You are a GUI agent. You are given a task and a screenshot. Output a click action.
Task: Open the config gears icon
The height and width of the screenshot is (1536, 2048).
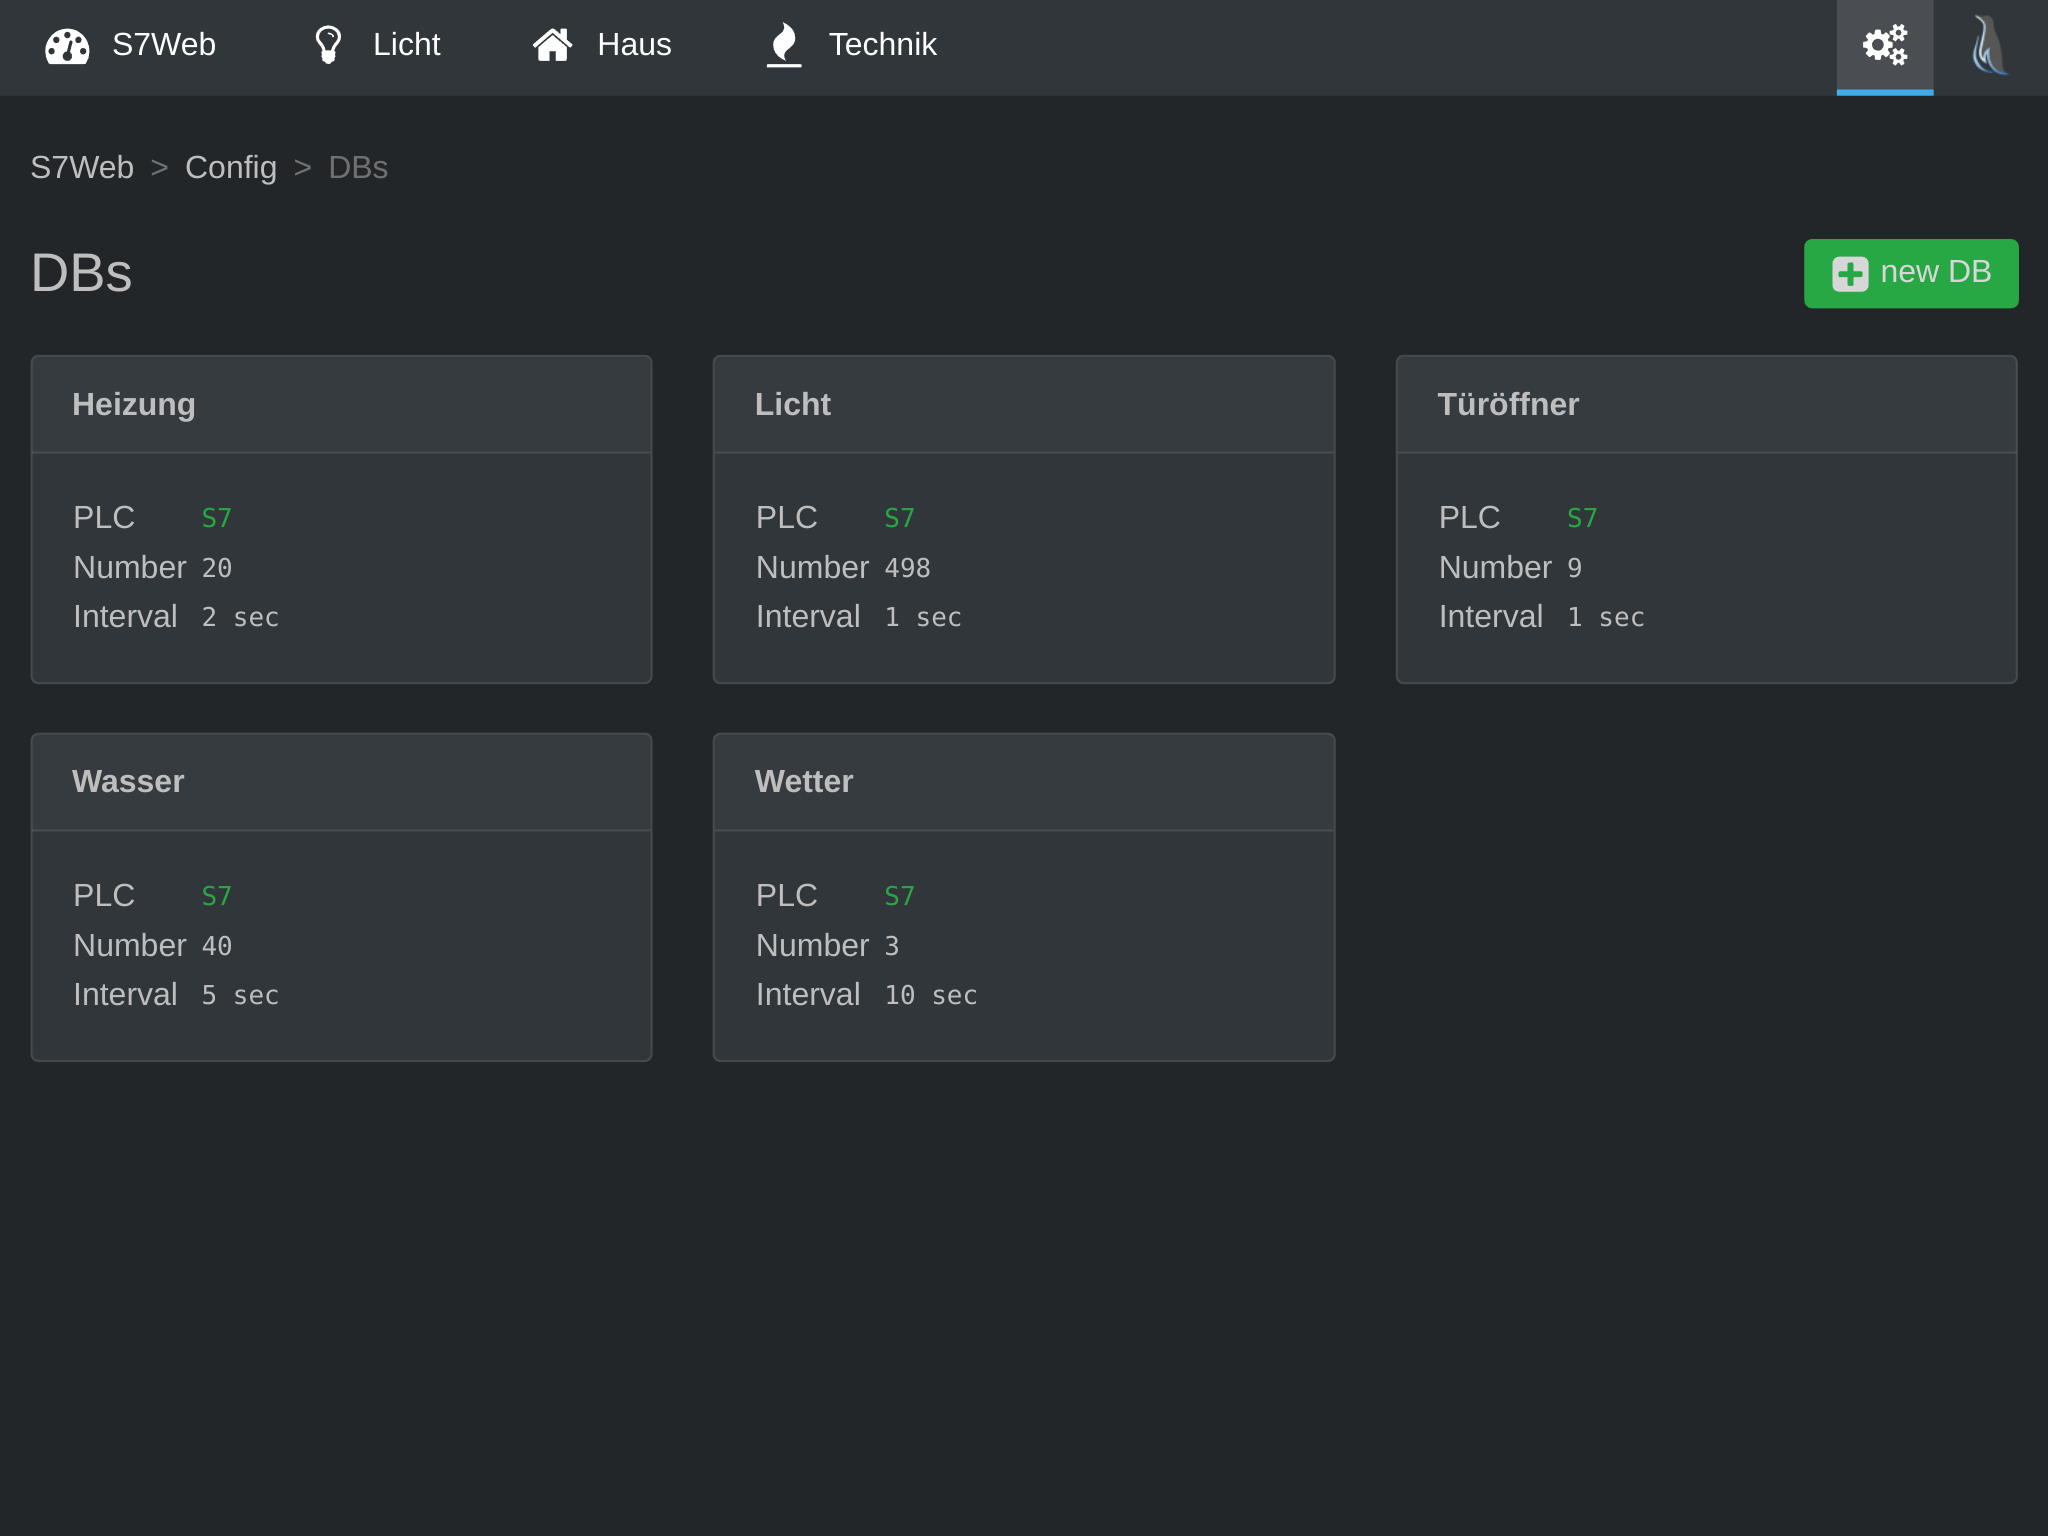click(1884, 46)
